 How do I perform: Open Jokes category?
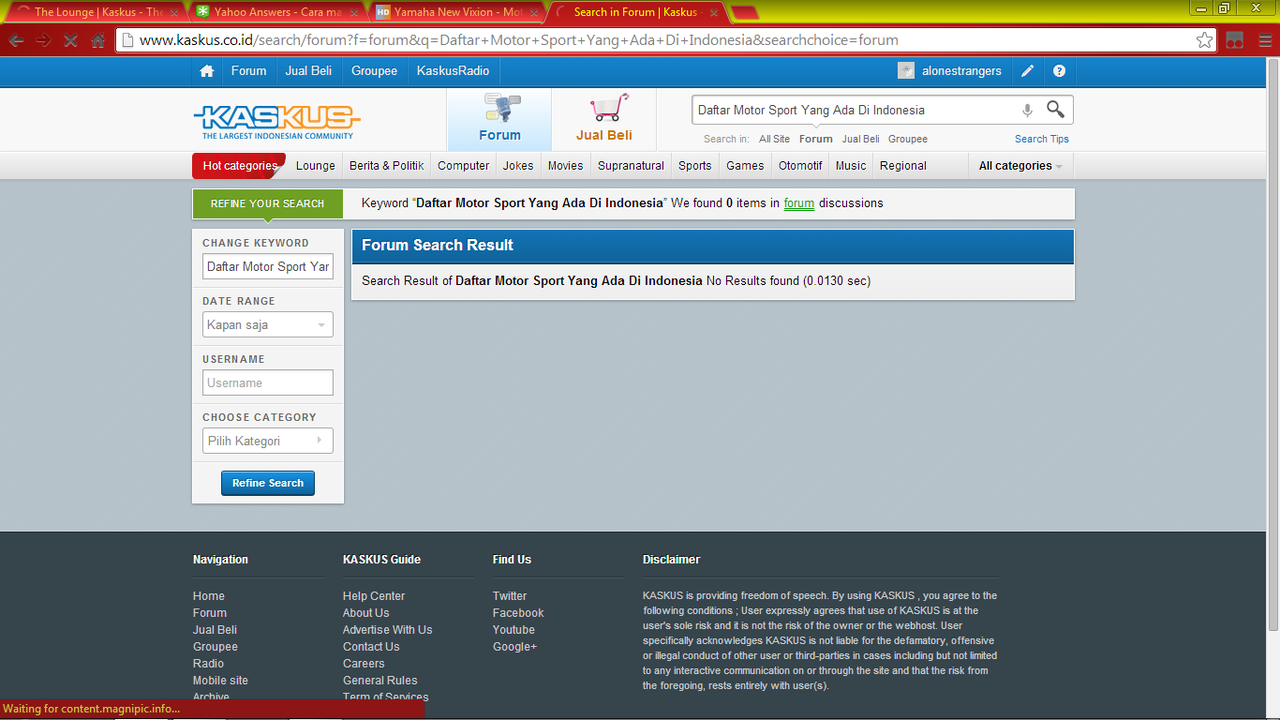click(518, 166)
